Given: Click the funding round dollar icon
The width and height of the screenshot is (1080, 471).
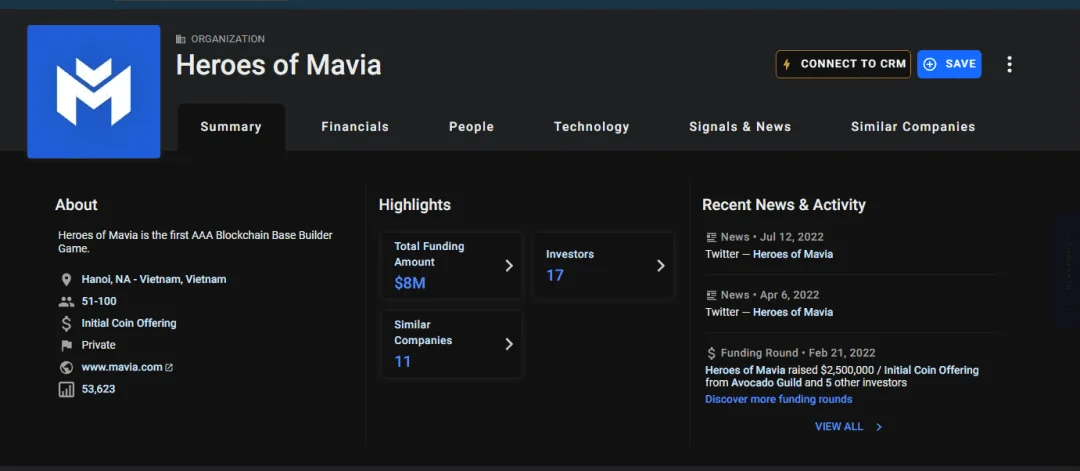Looking at the screenshot, I should click(712, 353).
